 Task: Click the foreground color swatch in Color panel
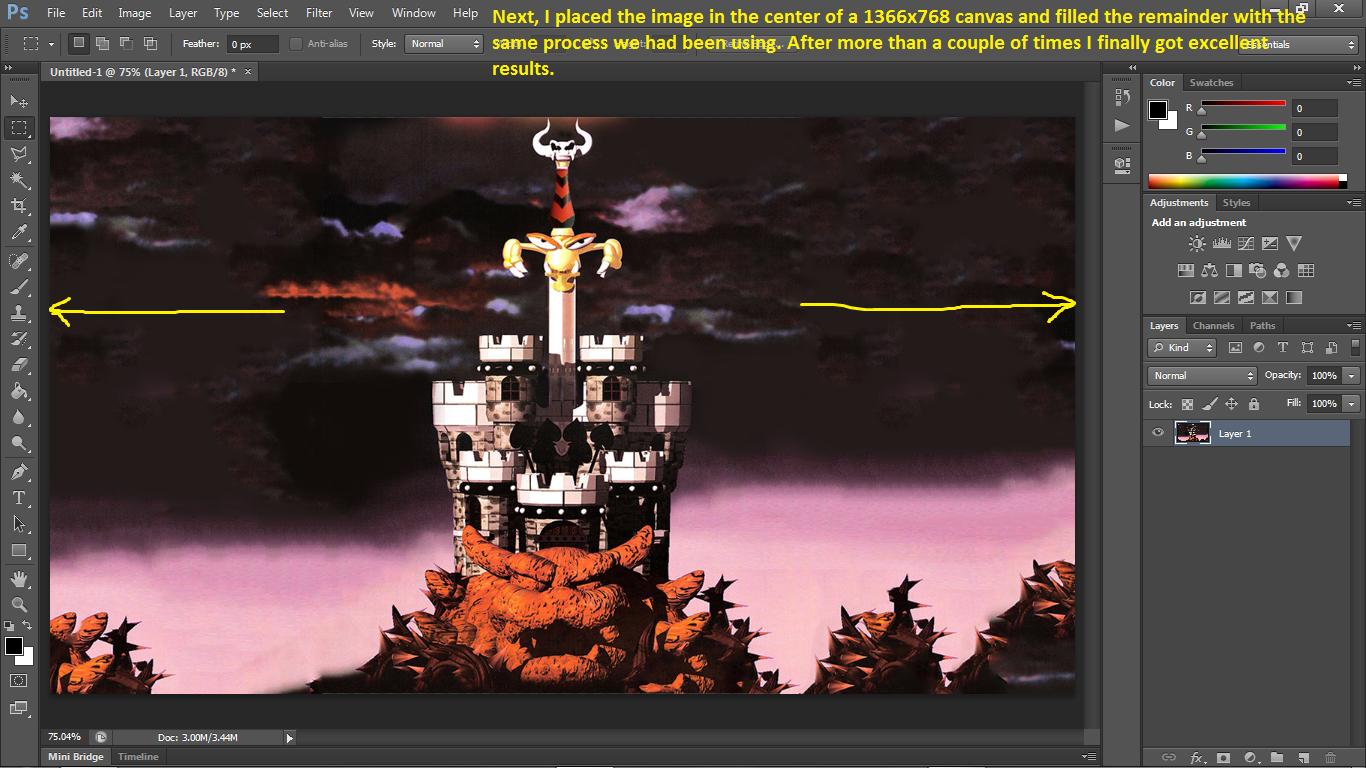click(1158, 110)
